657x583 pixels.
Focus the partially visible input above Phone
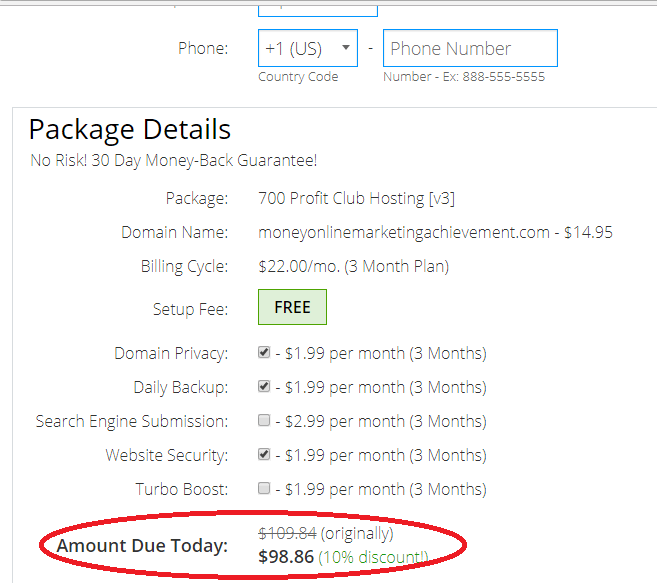click(x=318, y=10)
